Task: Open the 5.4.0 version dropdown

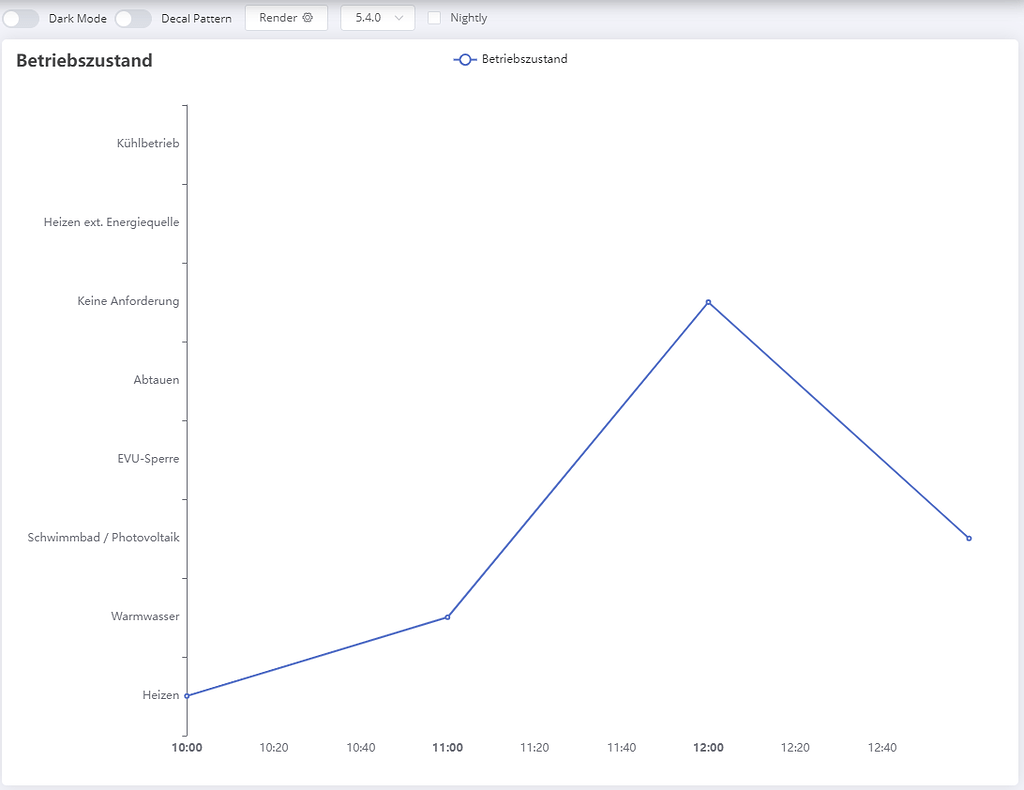Action: [377, 17]
